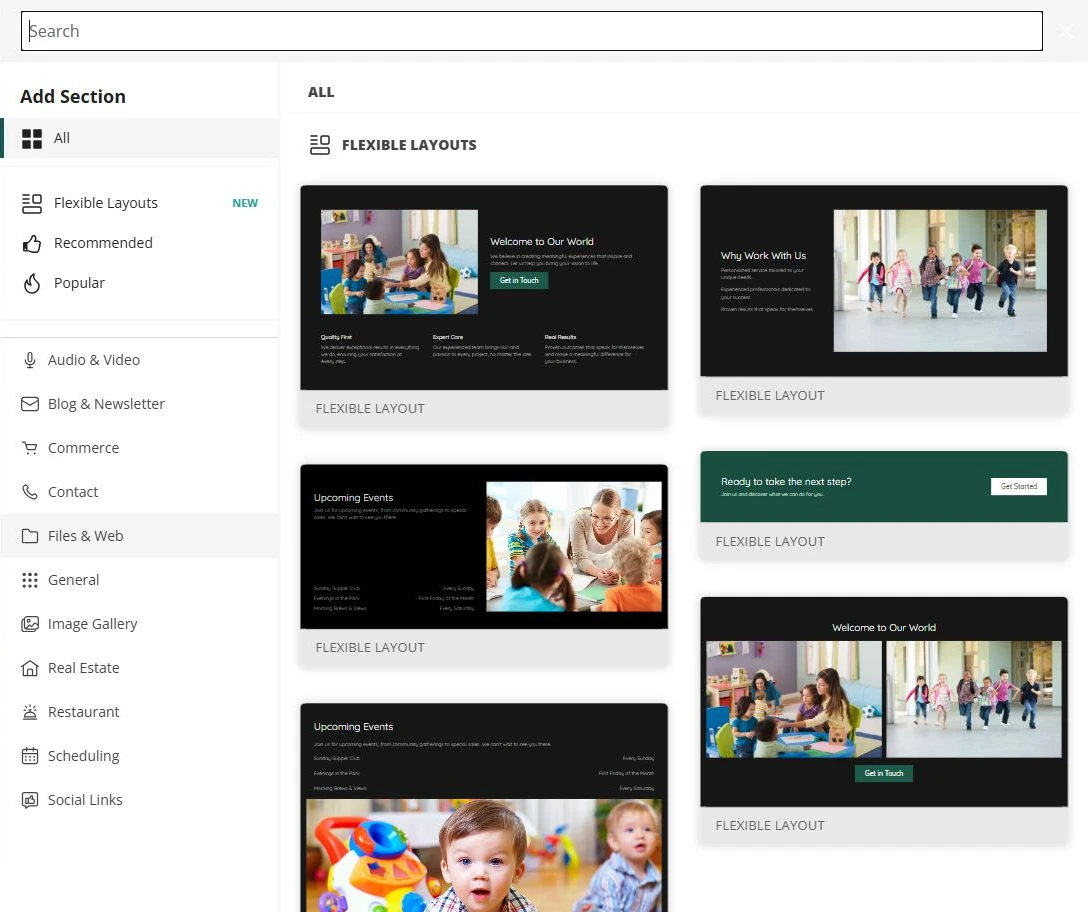Viewport: 1088px width, 912px height.
Task: Click FLEXIBLE LAYOUT label under green banner card
Action: [x=770, y=541]
